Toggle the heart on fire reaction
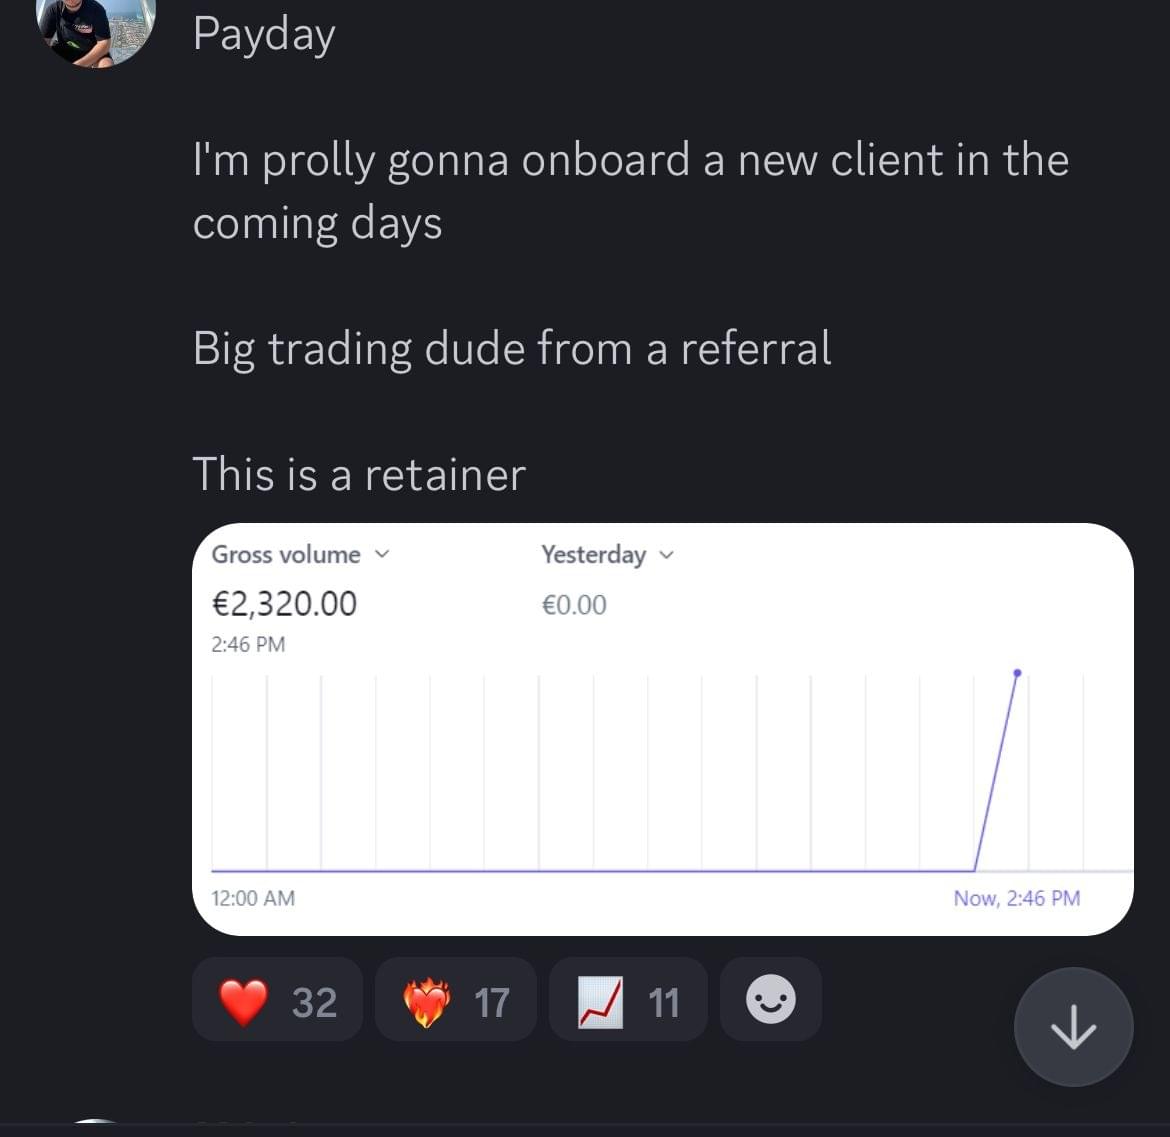Screen dimensions: 1170x1137 pos(456,1000)
